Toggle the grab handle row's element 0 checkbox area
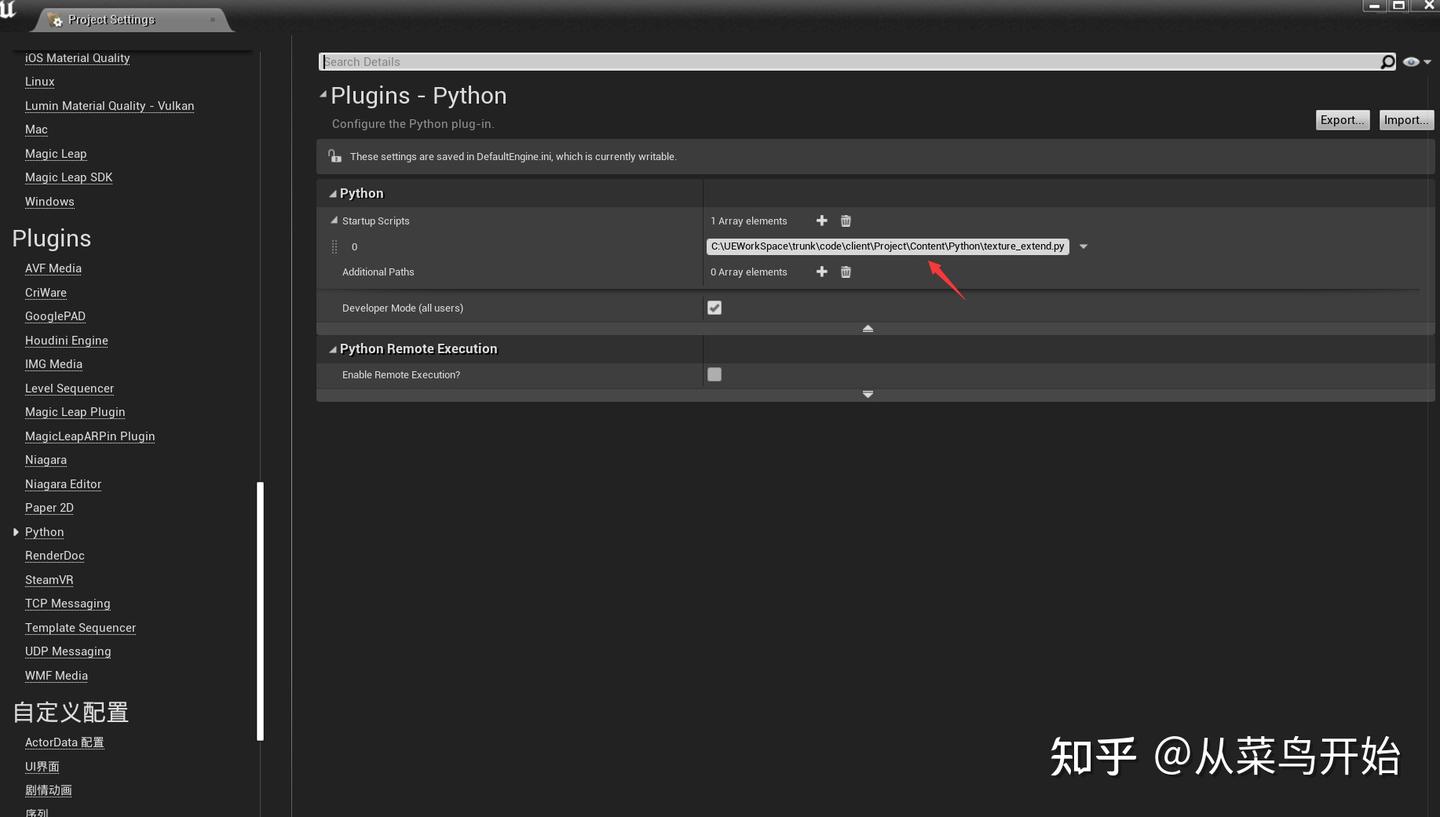Viewport: 1440px width, 817px height. [335, 246]
